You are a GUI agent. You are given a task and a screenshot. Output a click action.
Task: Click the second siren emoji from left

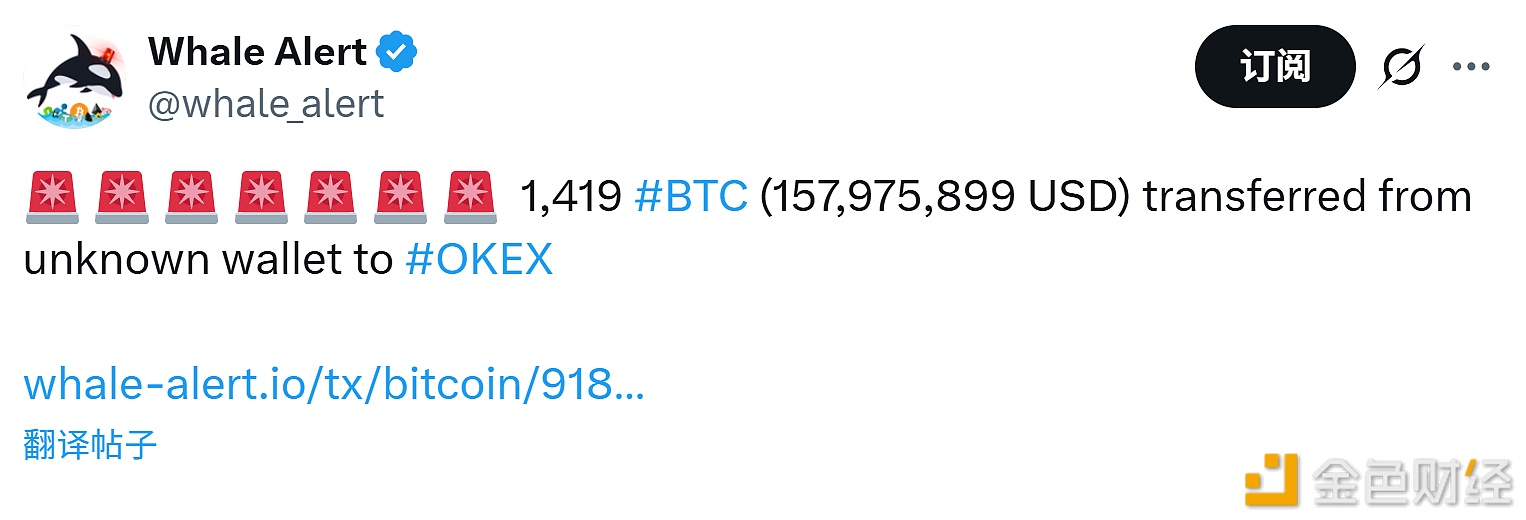(120, 196)
